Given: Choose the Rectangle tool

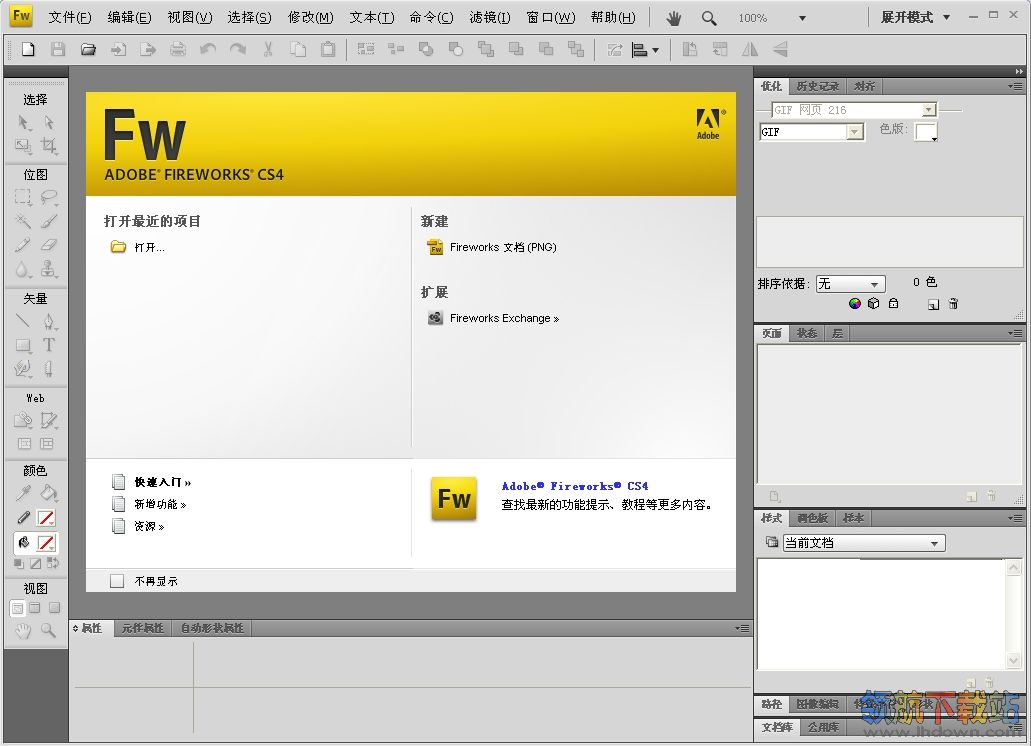Looking at the screenshot, I should (24, 345).
